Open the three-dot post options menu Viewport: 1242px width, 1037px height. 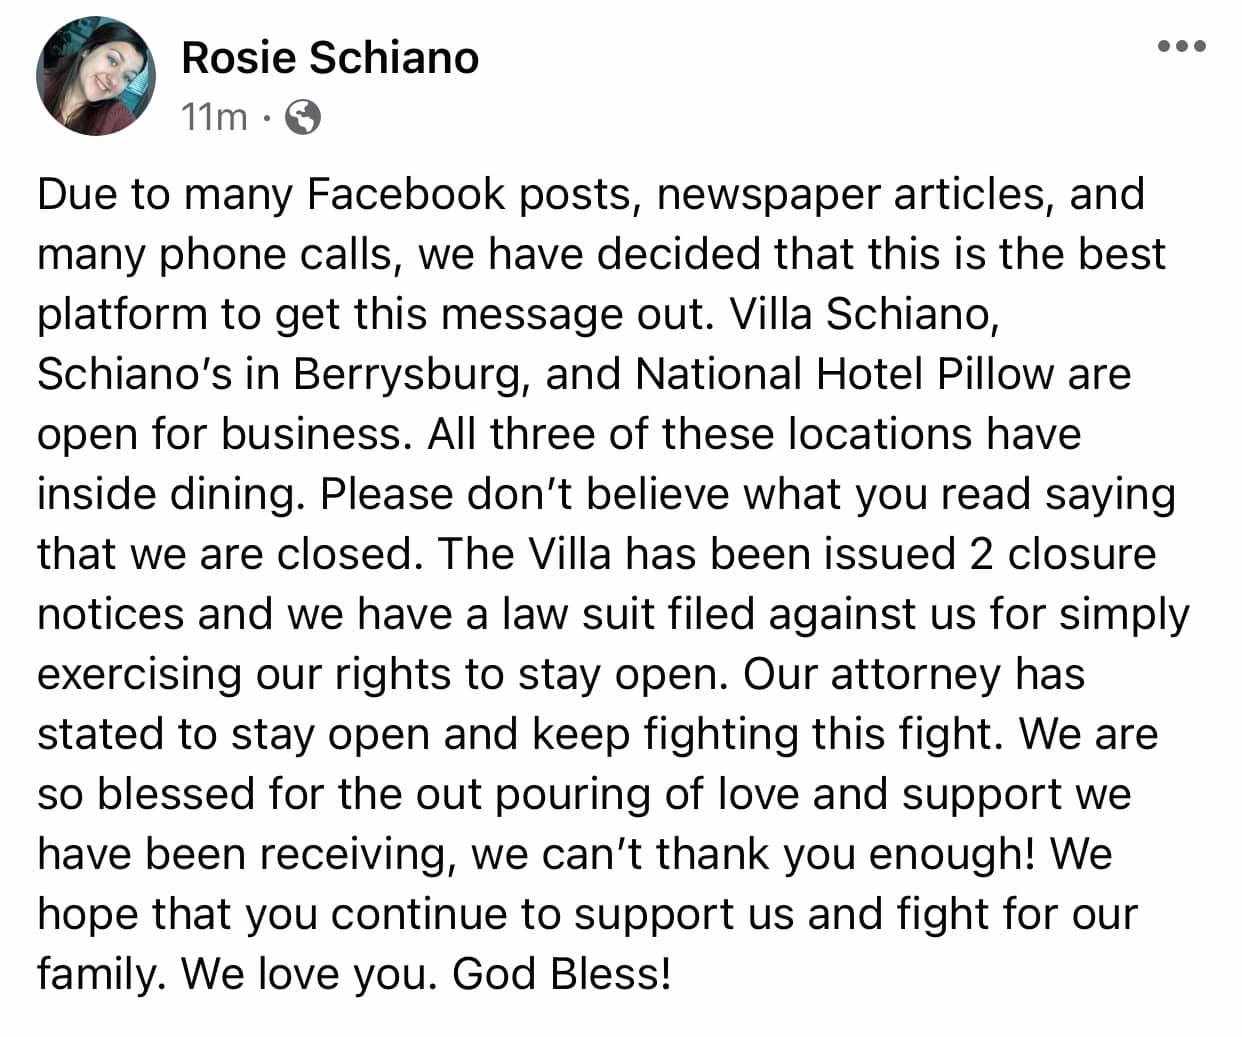pos(1183,46)
